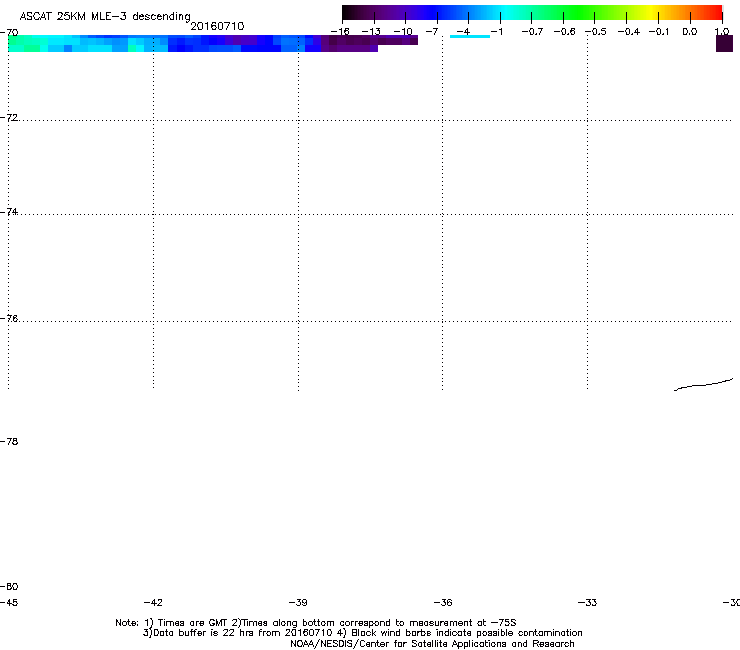This screenshot has width=740, height=650.
Task: Click the "-7" color scale label
Action: coord(432,32)
